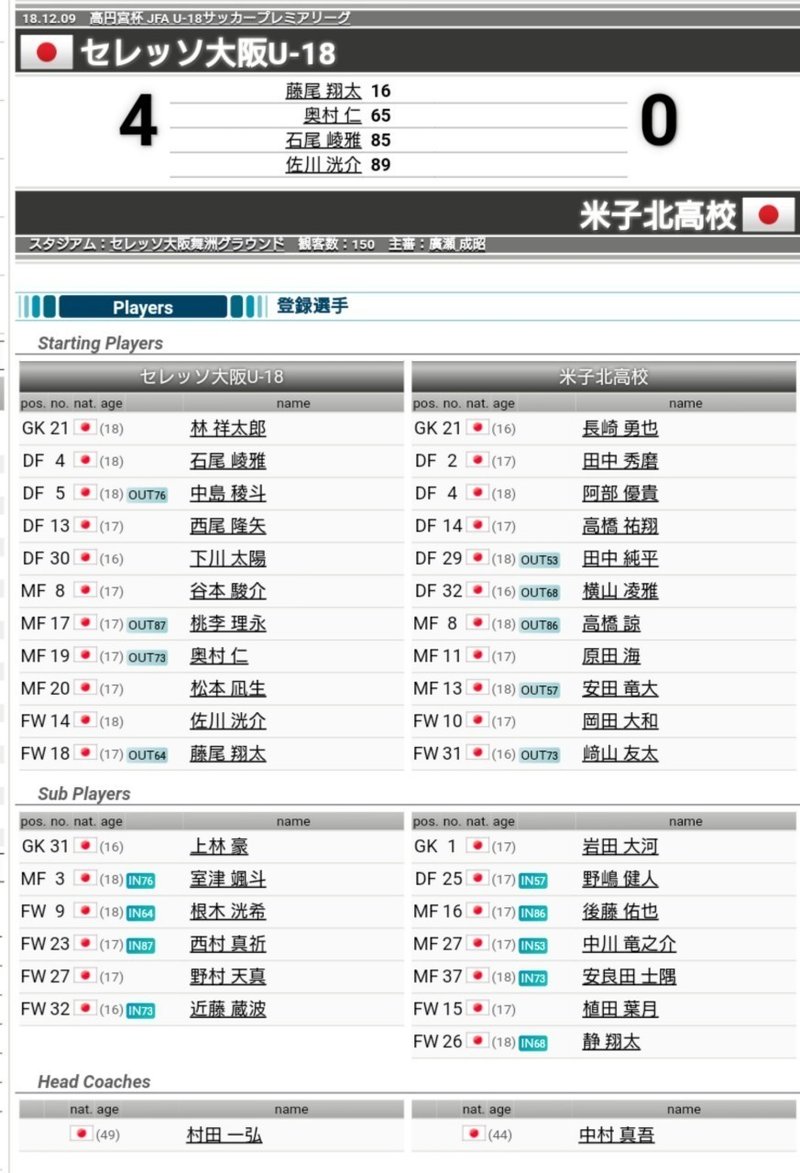Open player 西尾 隆矢 page

(x=228, y=526)
